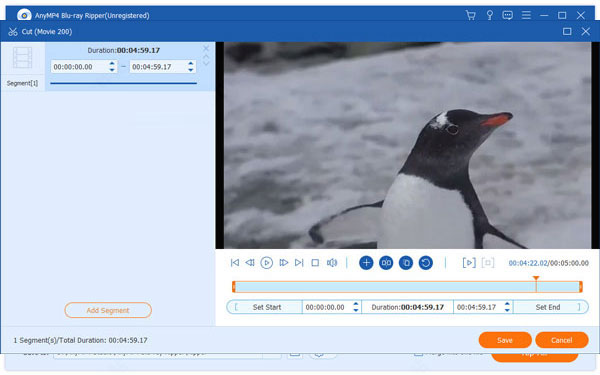This screenshot has width=600, height=375.
Task: Click the greyed stop-segment bracket icon
Action: (x=488, y=263)
